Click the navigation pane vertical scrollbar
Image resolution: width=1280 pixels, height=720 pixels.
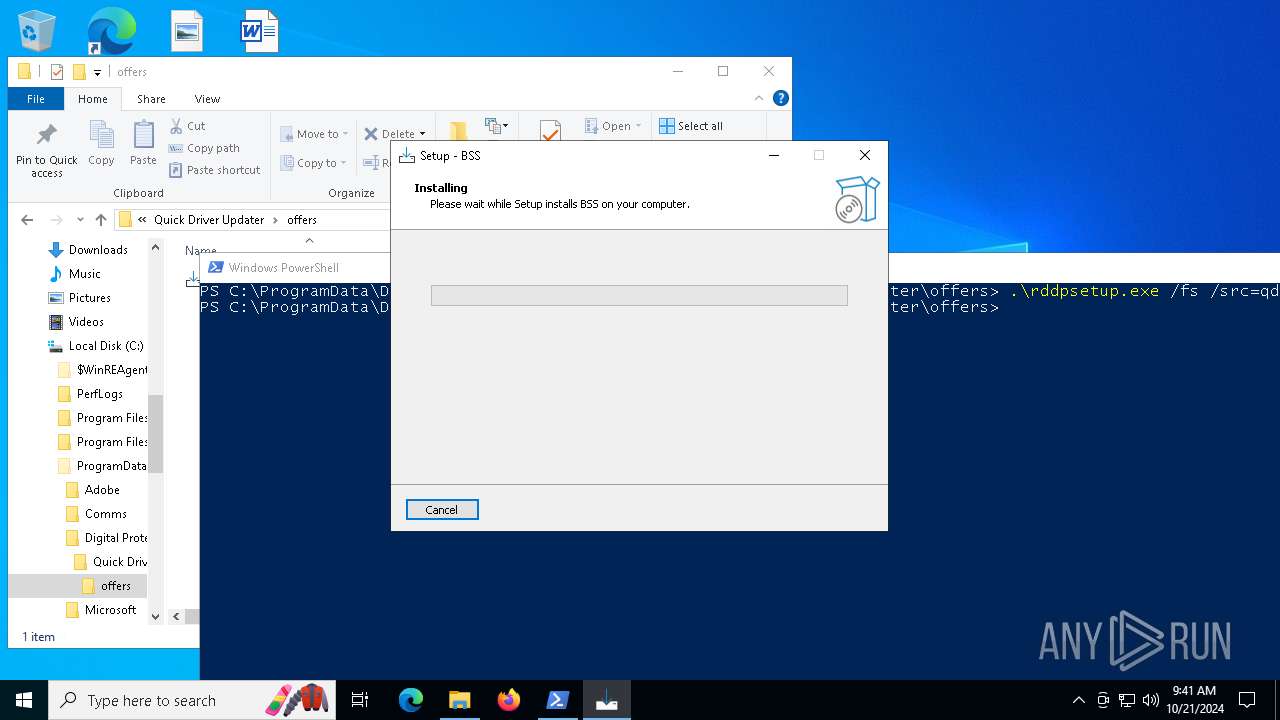pos(155,432)
